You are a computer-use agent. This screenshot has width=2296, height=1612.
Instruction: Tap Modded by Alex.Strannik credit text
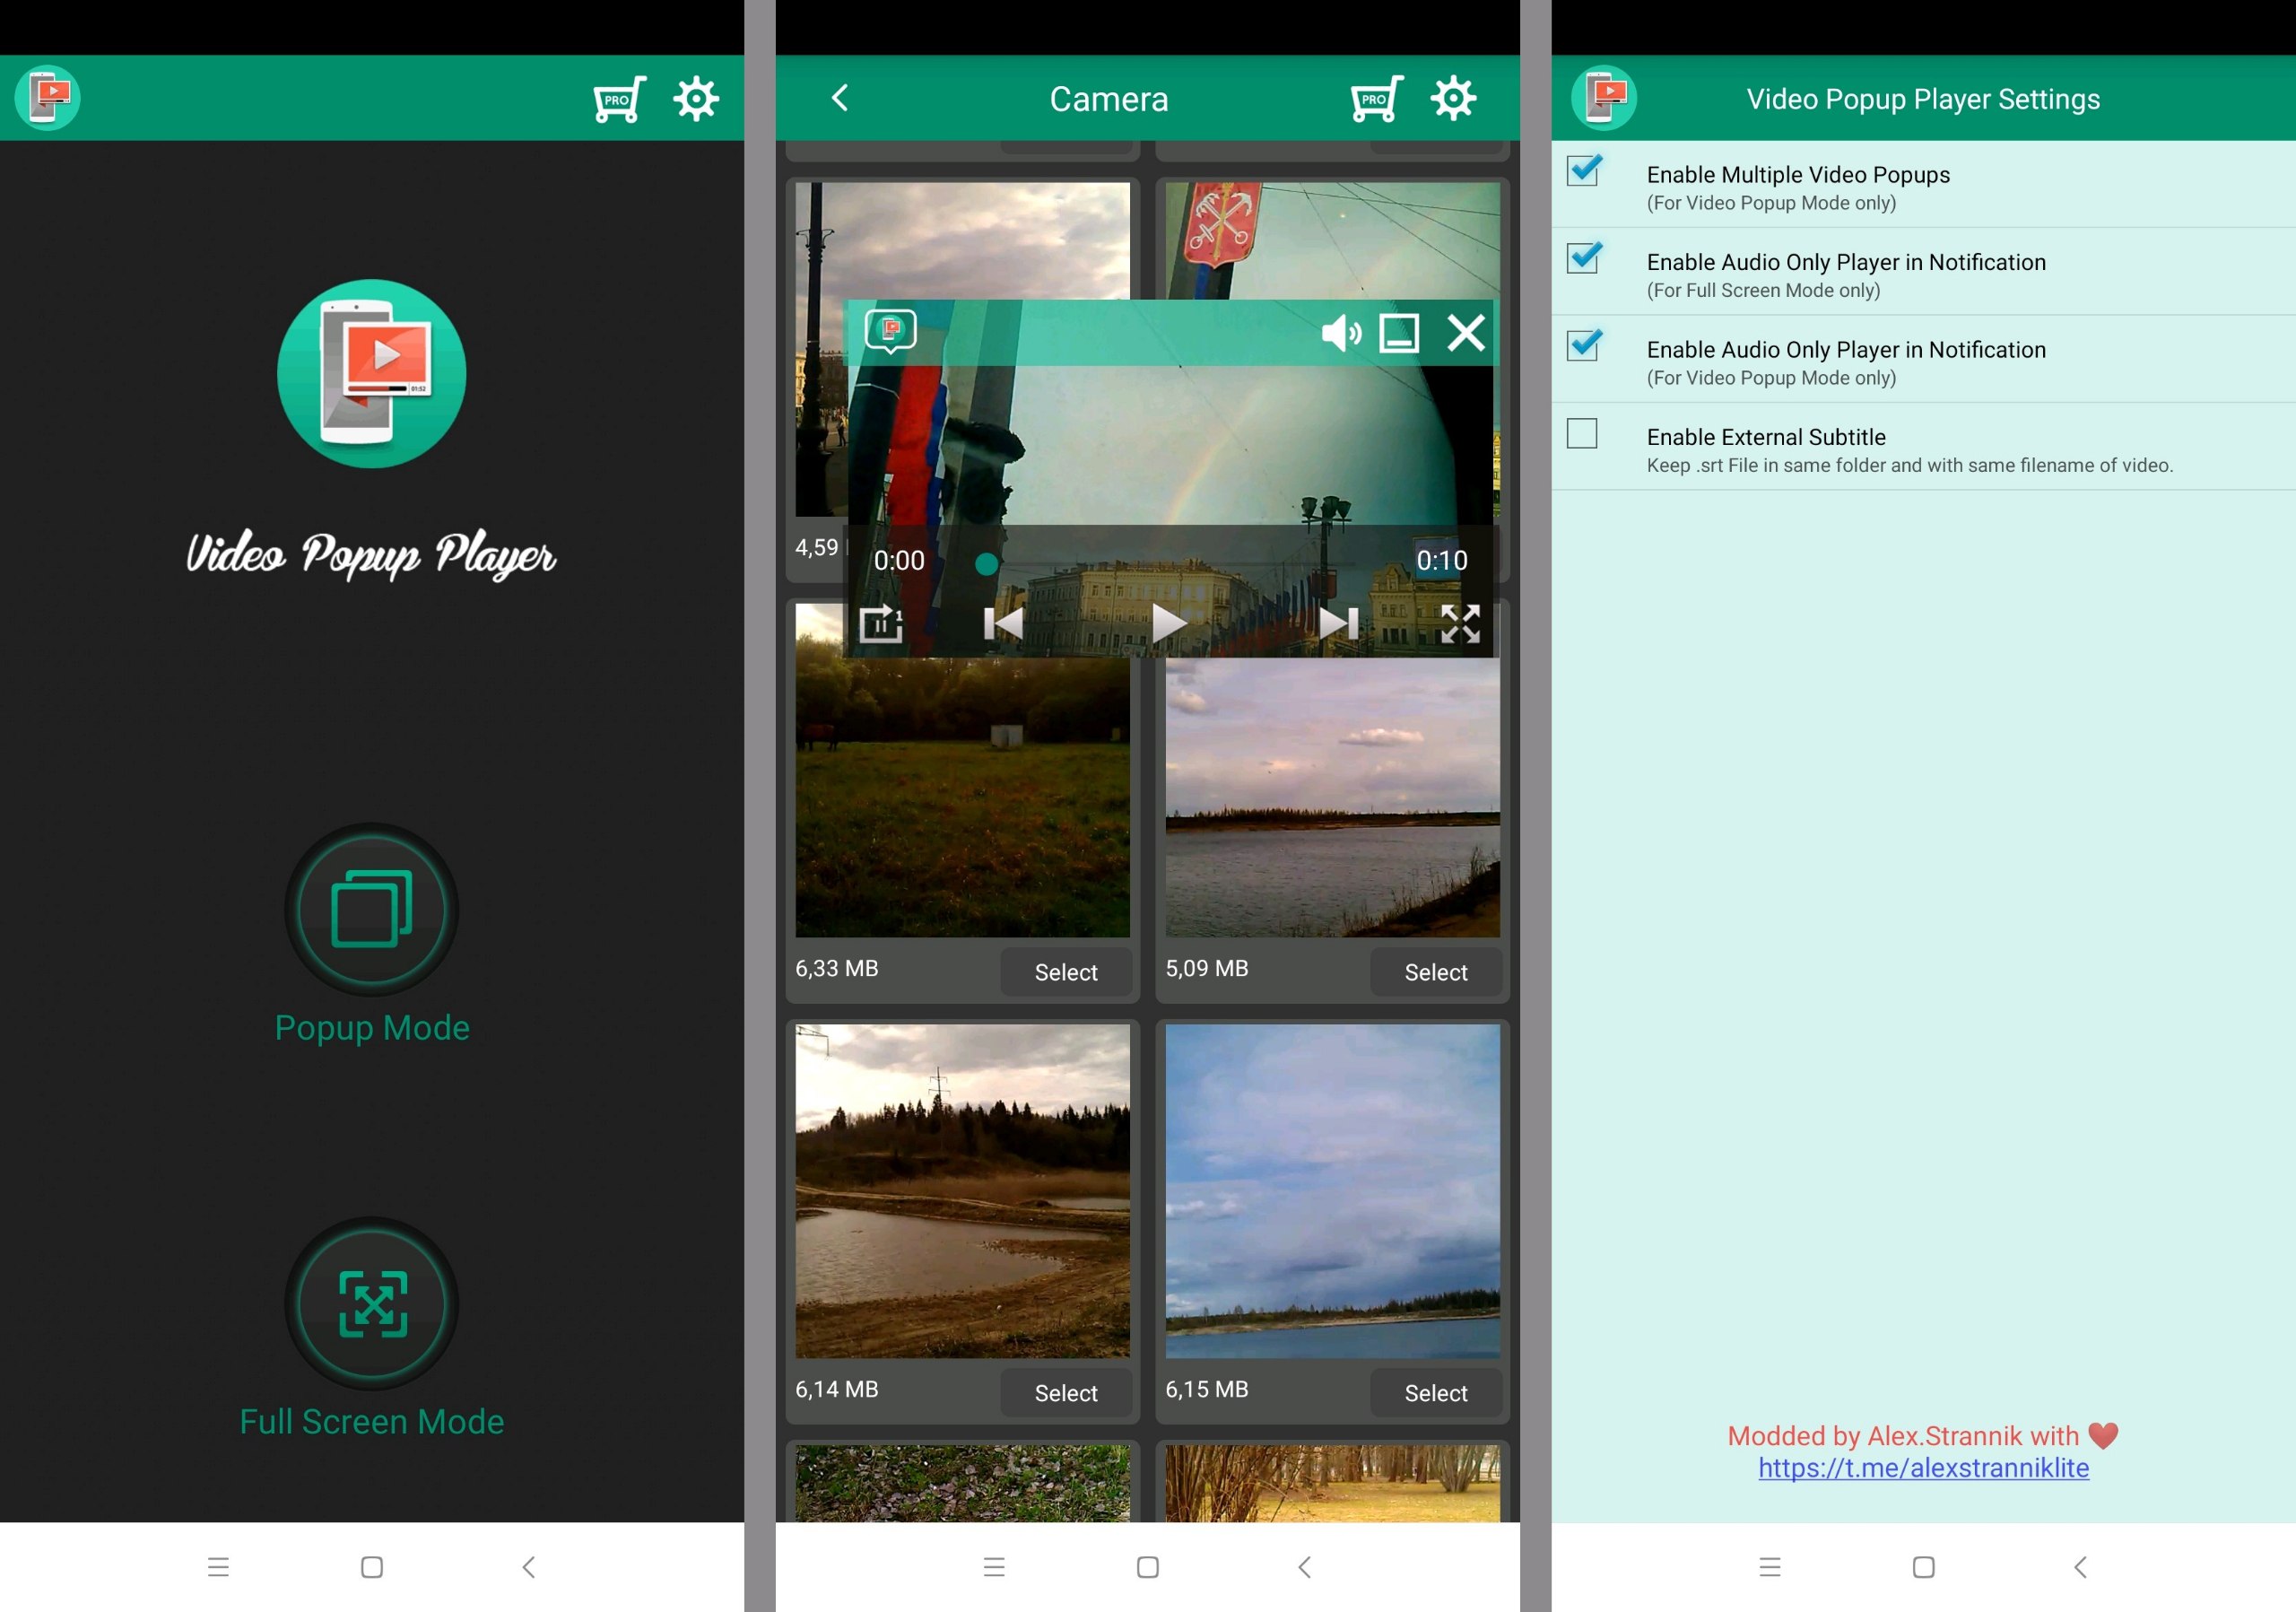[1923, 1436]
